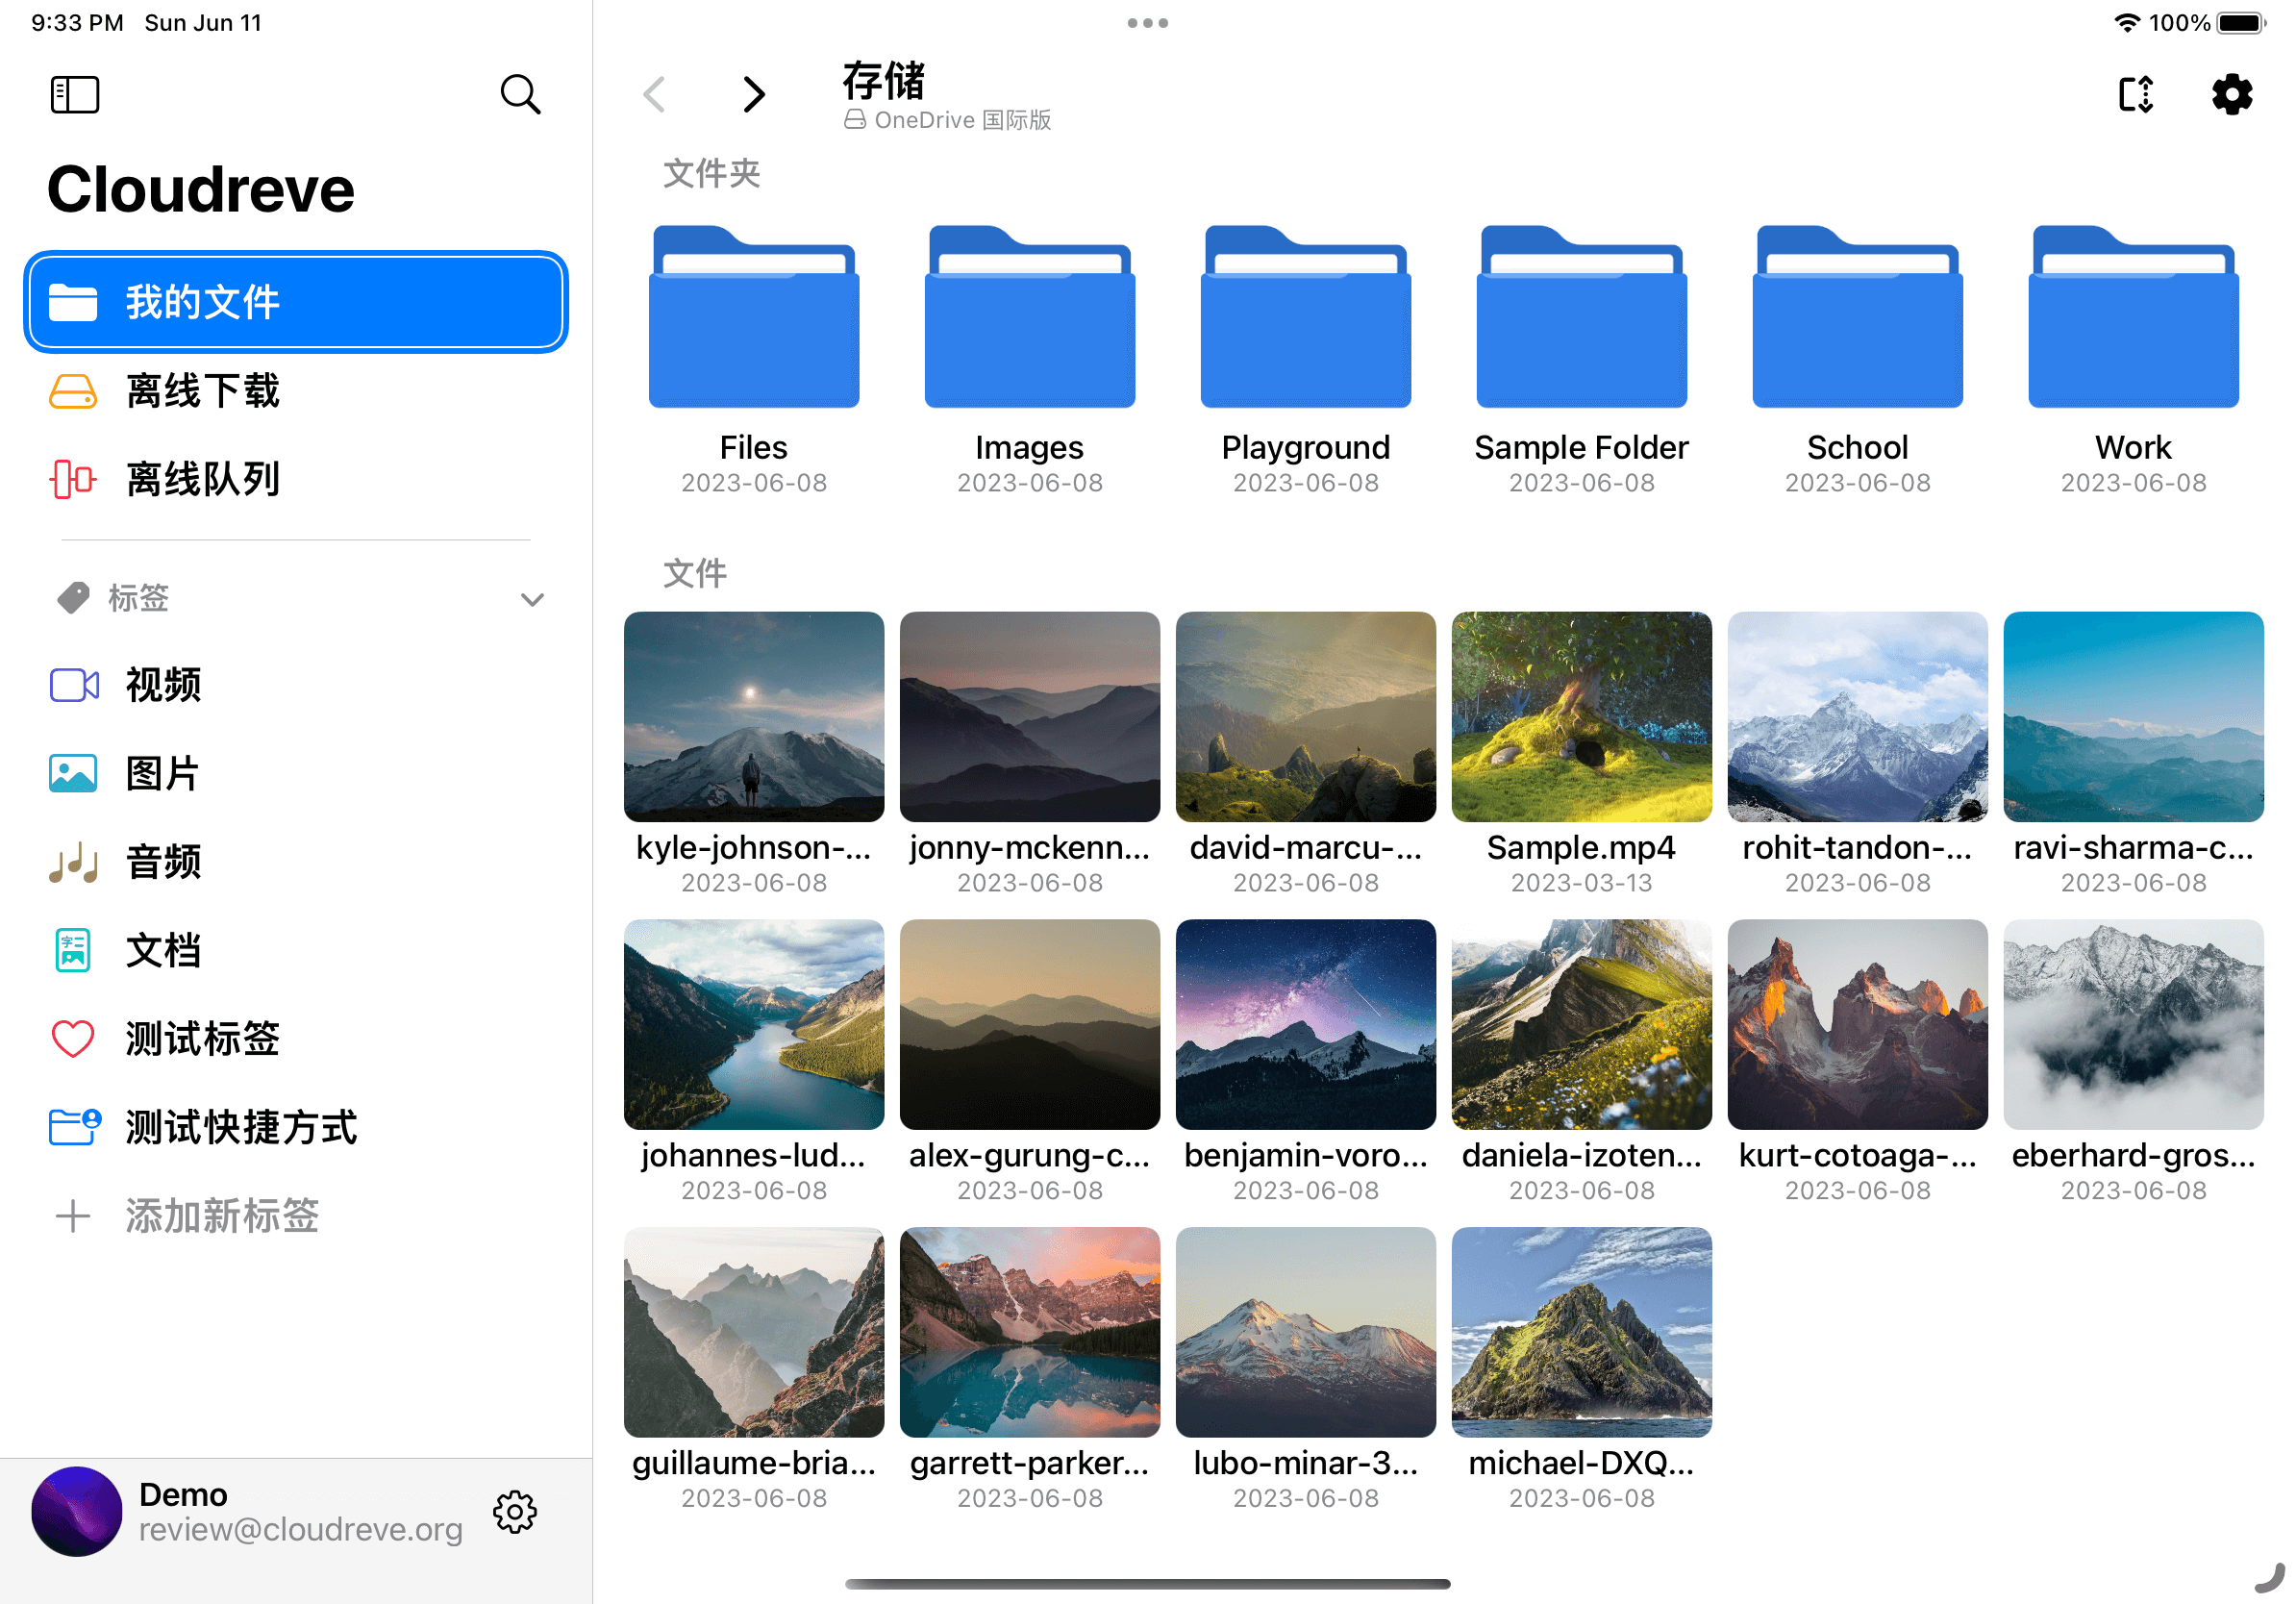Open ravi-sharma image thumbnail
The height and width of the screenshot is (1604, 2296).
point(2134,716)
